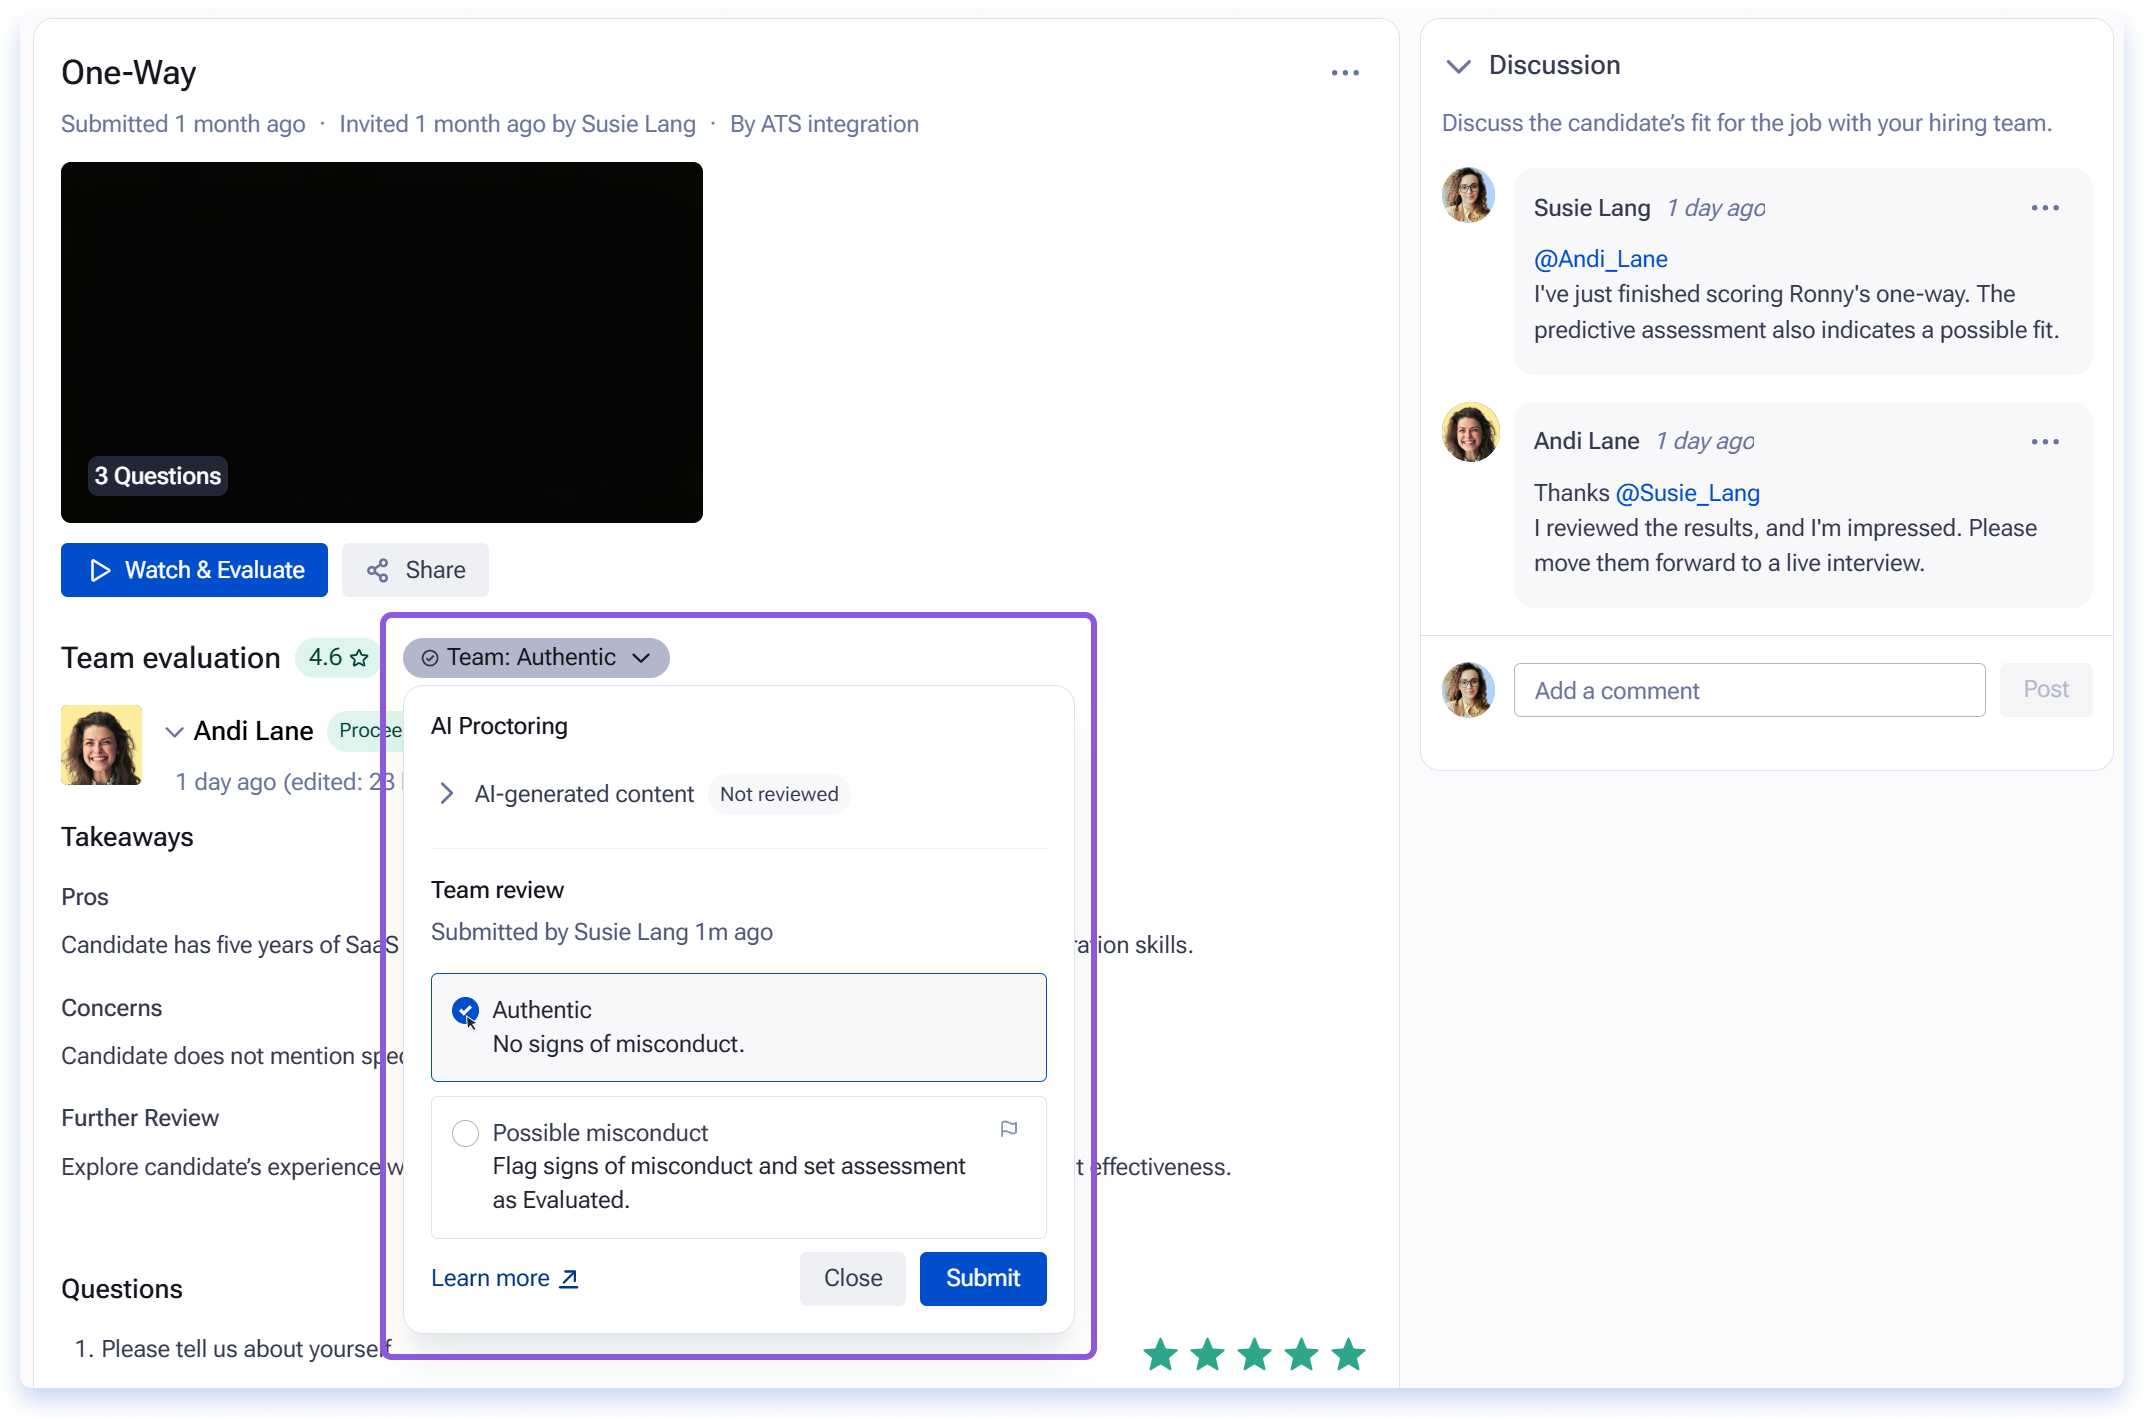Click Susie Lang's avatar in Discussion

(1468, 195)
